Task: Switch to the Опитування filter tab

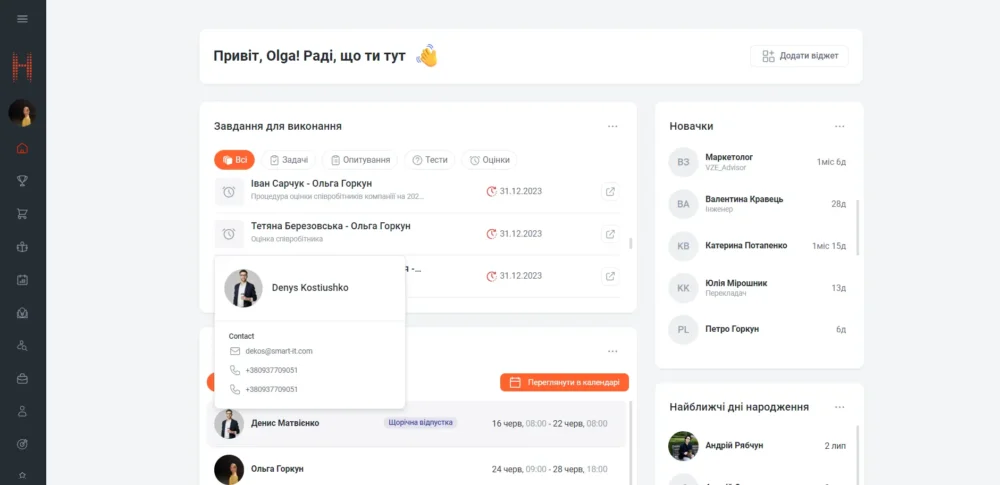Action: click(x=360, y=160)
